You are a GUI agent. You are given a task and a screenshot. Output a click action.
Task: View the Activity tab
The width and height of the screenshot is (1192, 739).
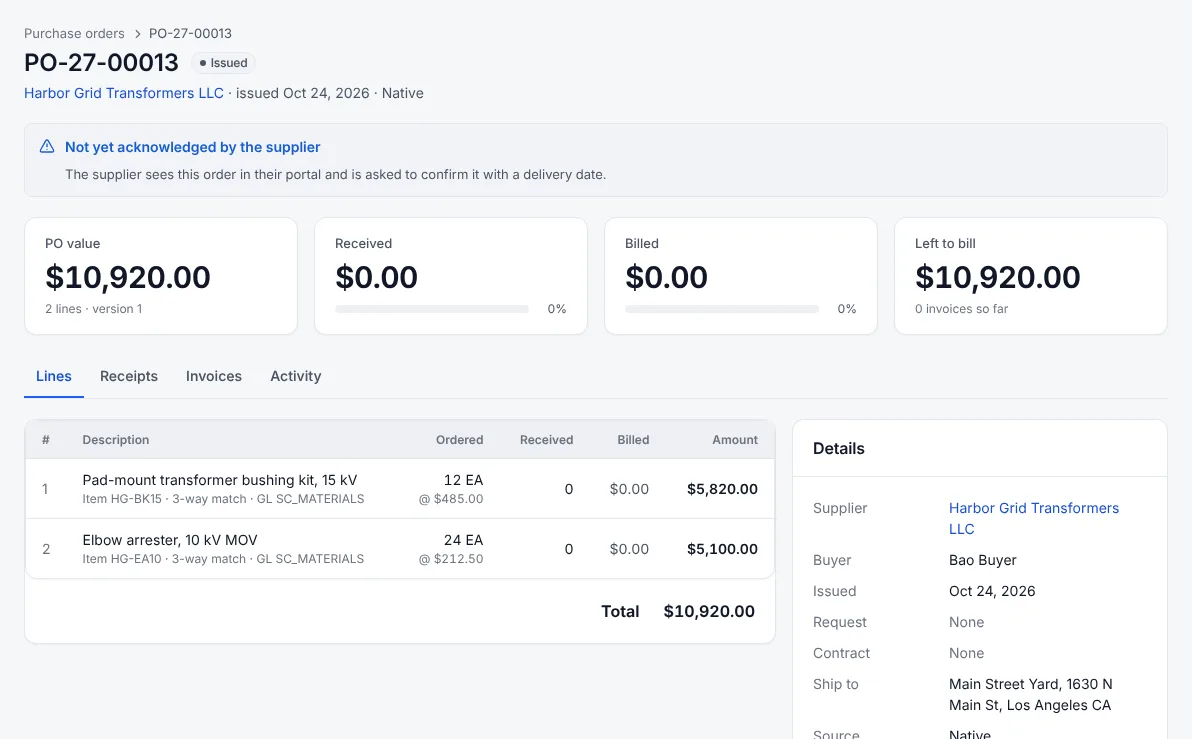pyautogui.click(x=296, y=376)
